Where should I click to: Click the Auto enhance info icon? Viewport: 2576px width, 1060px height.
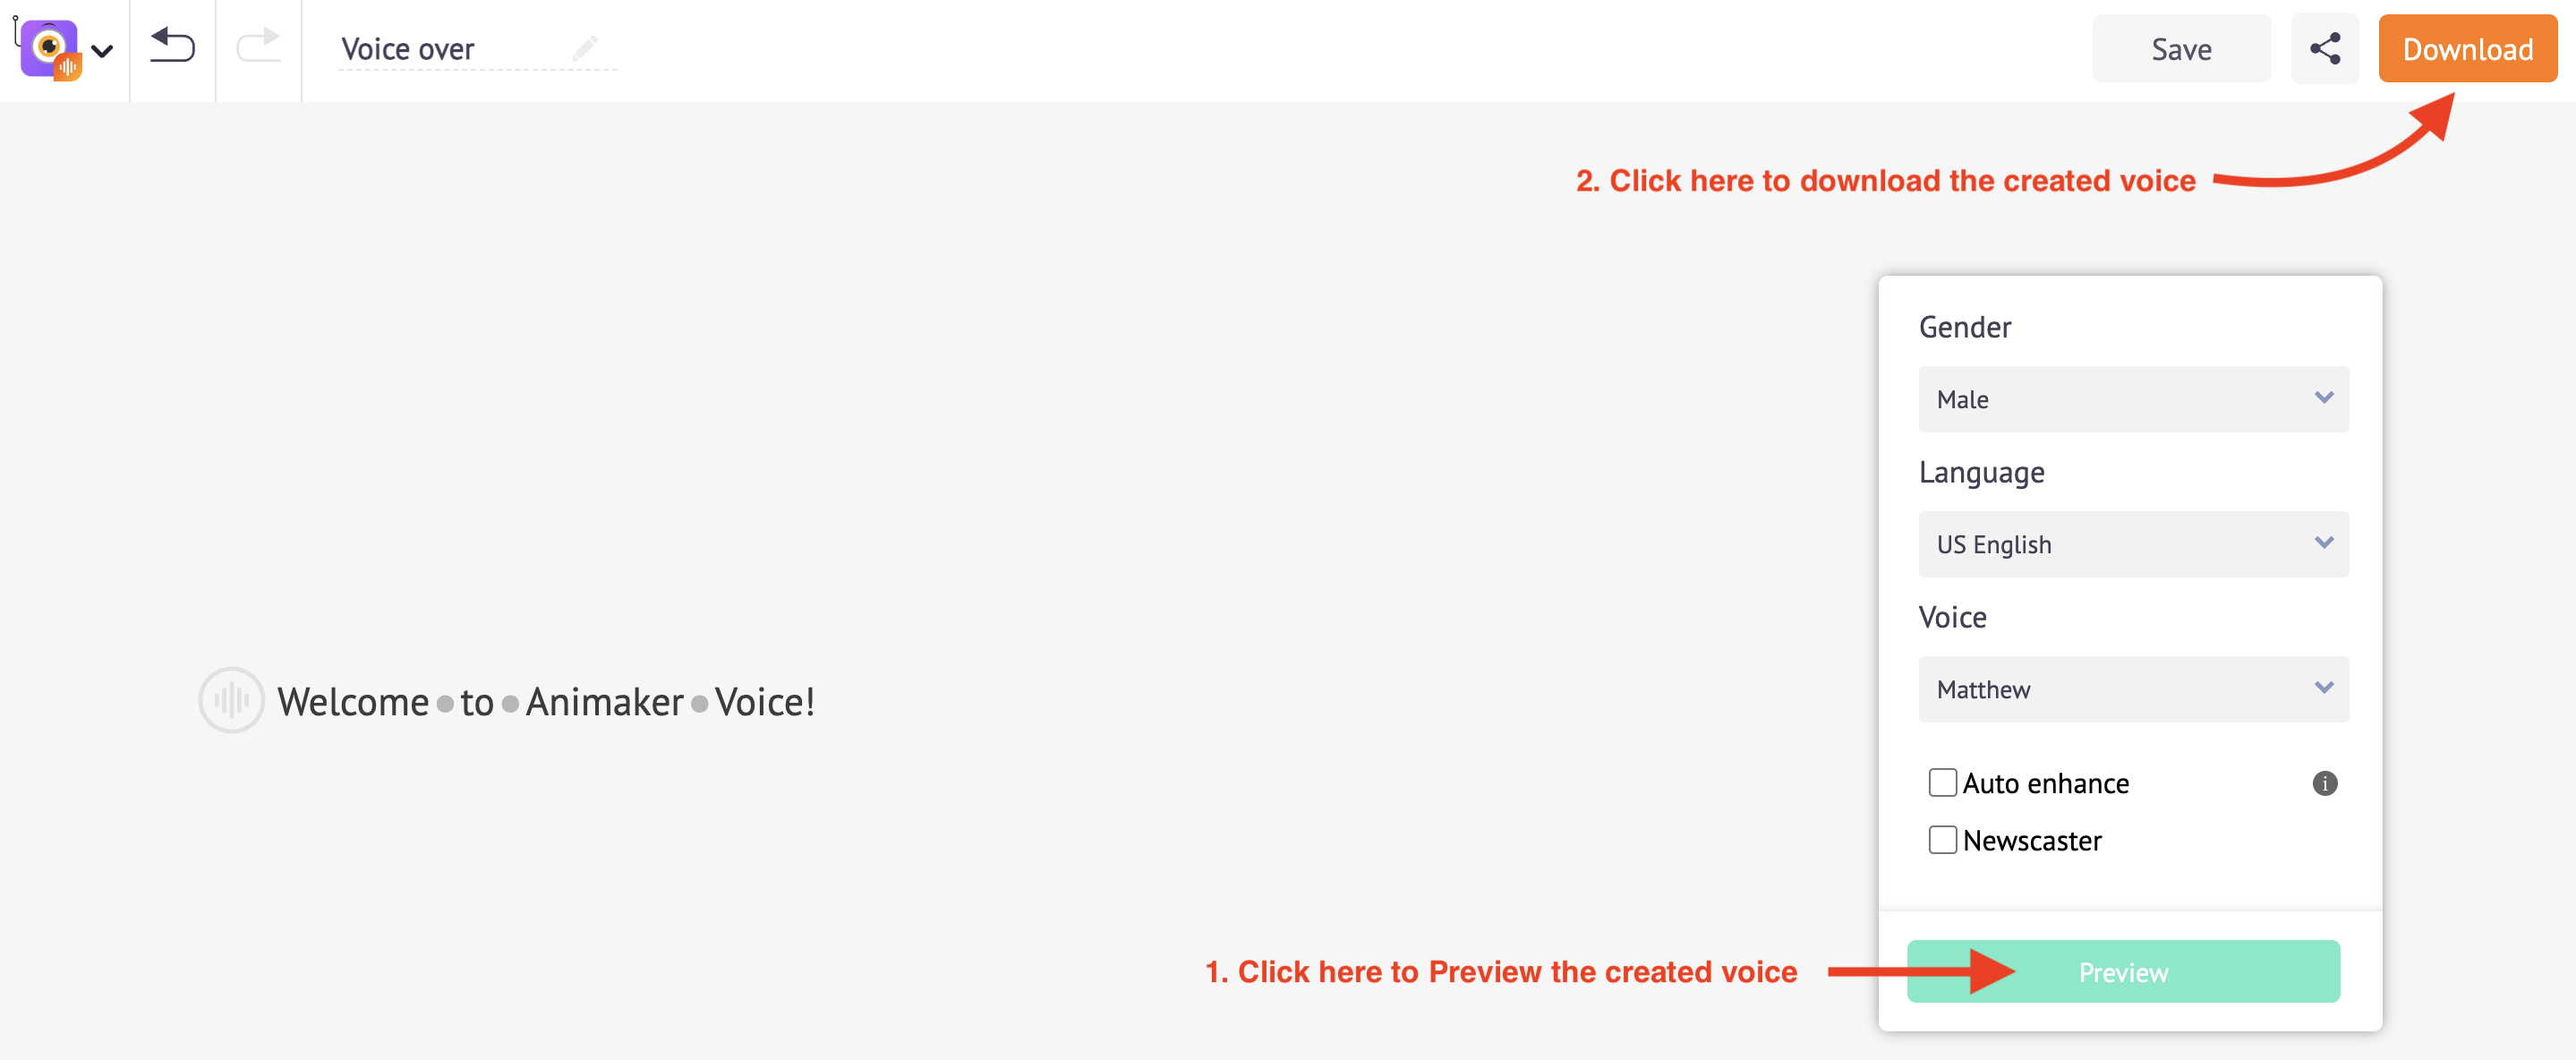(x=2324, y=783)
